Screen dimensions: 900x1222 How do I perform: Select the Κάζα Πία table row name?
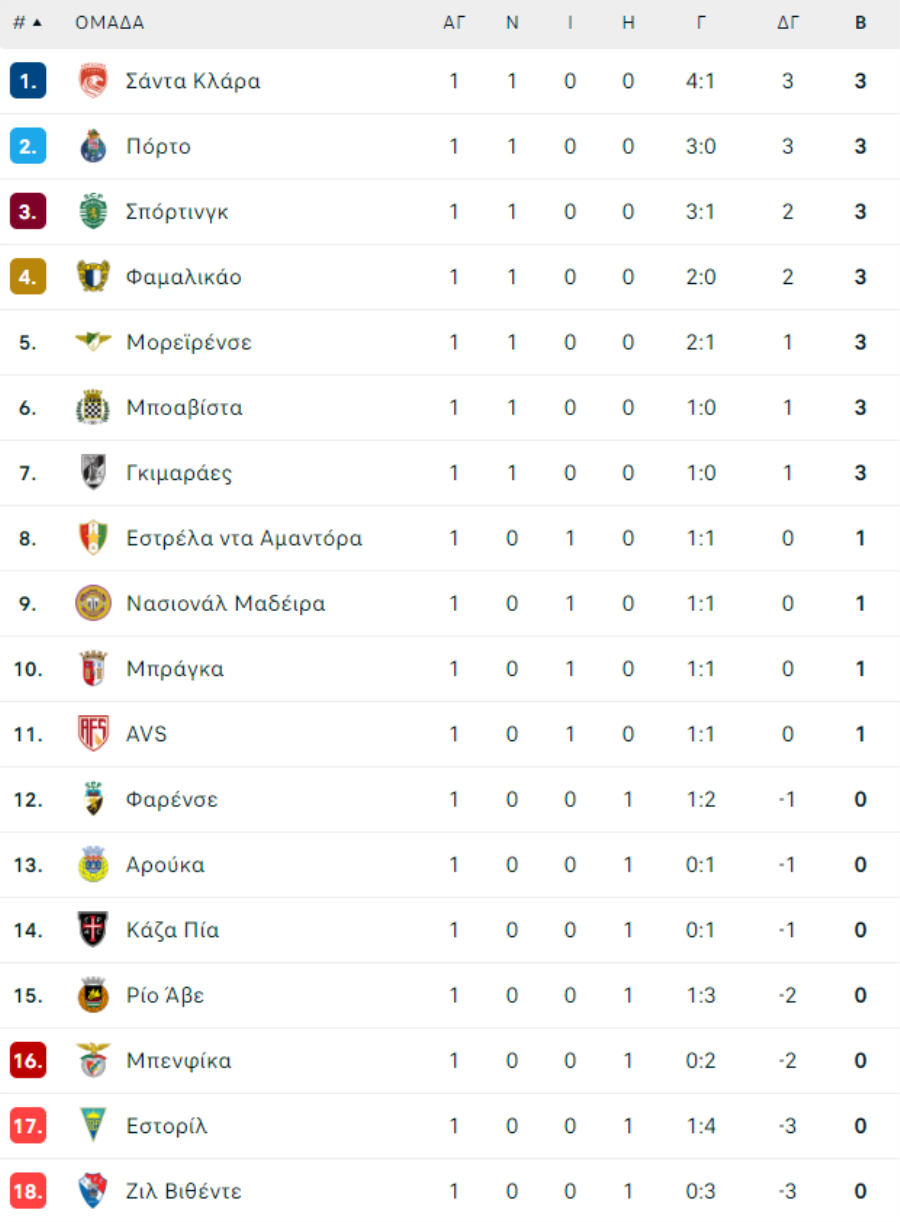pyautogui.click(x=173, y=930)
